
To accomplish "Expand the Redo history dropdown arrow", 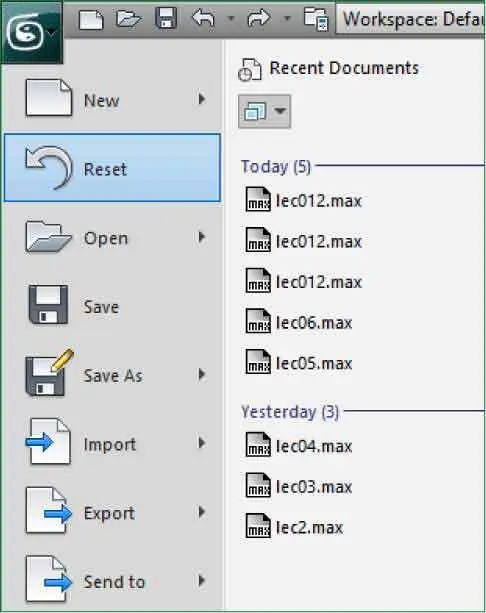I will point(287,18).
